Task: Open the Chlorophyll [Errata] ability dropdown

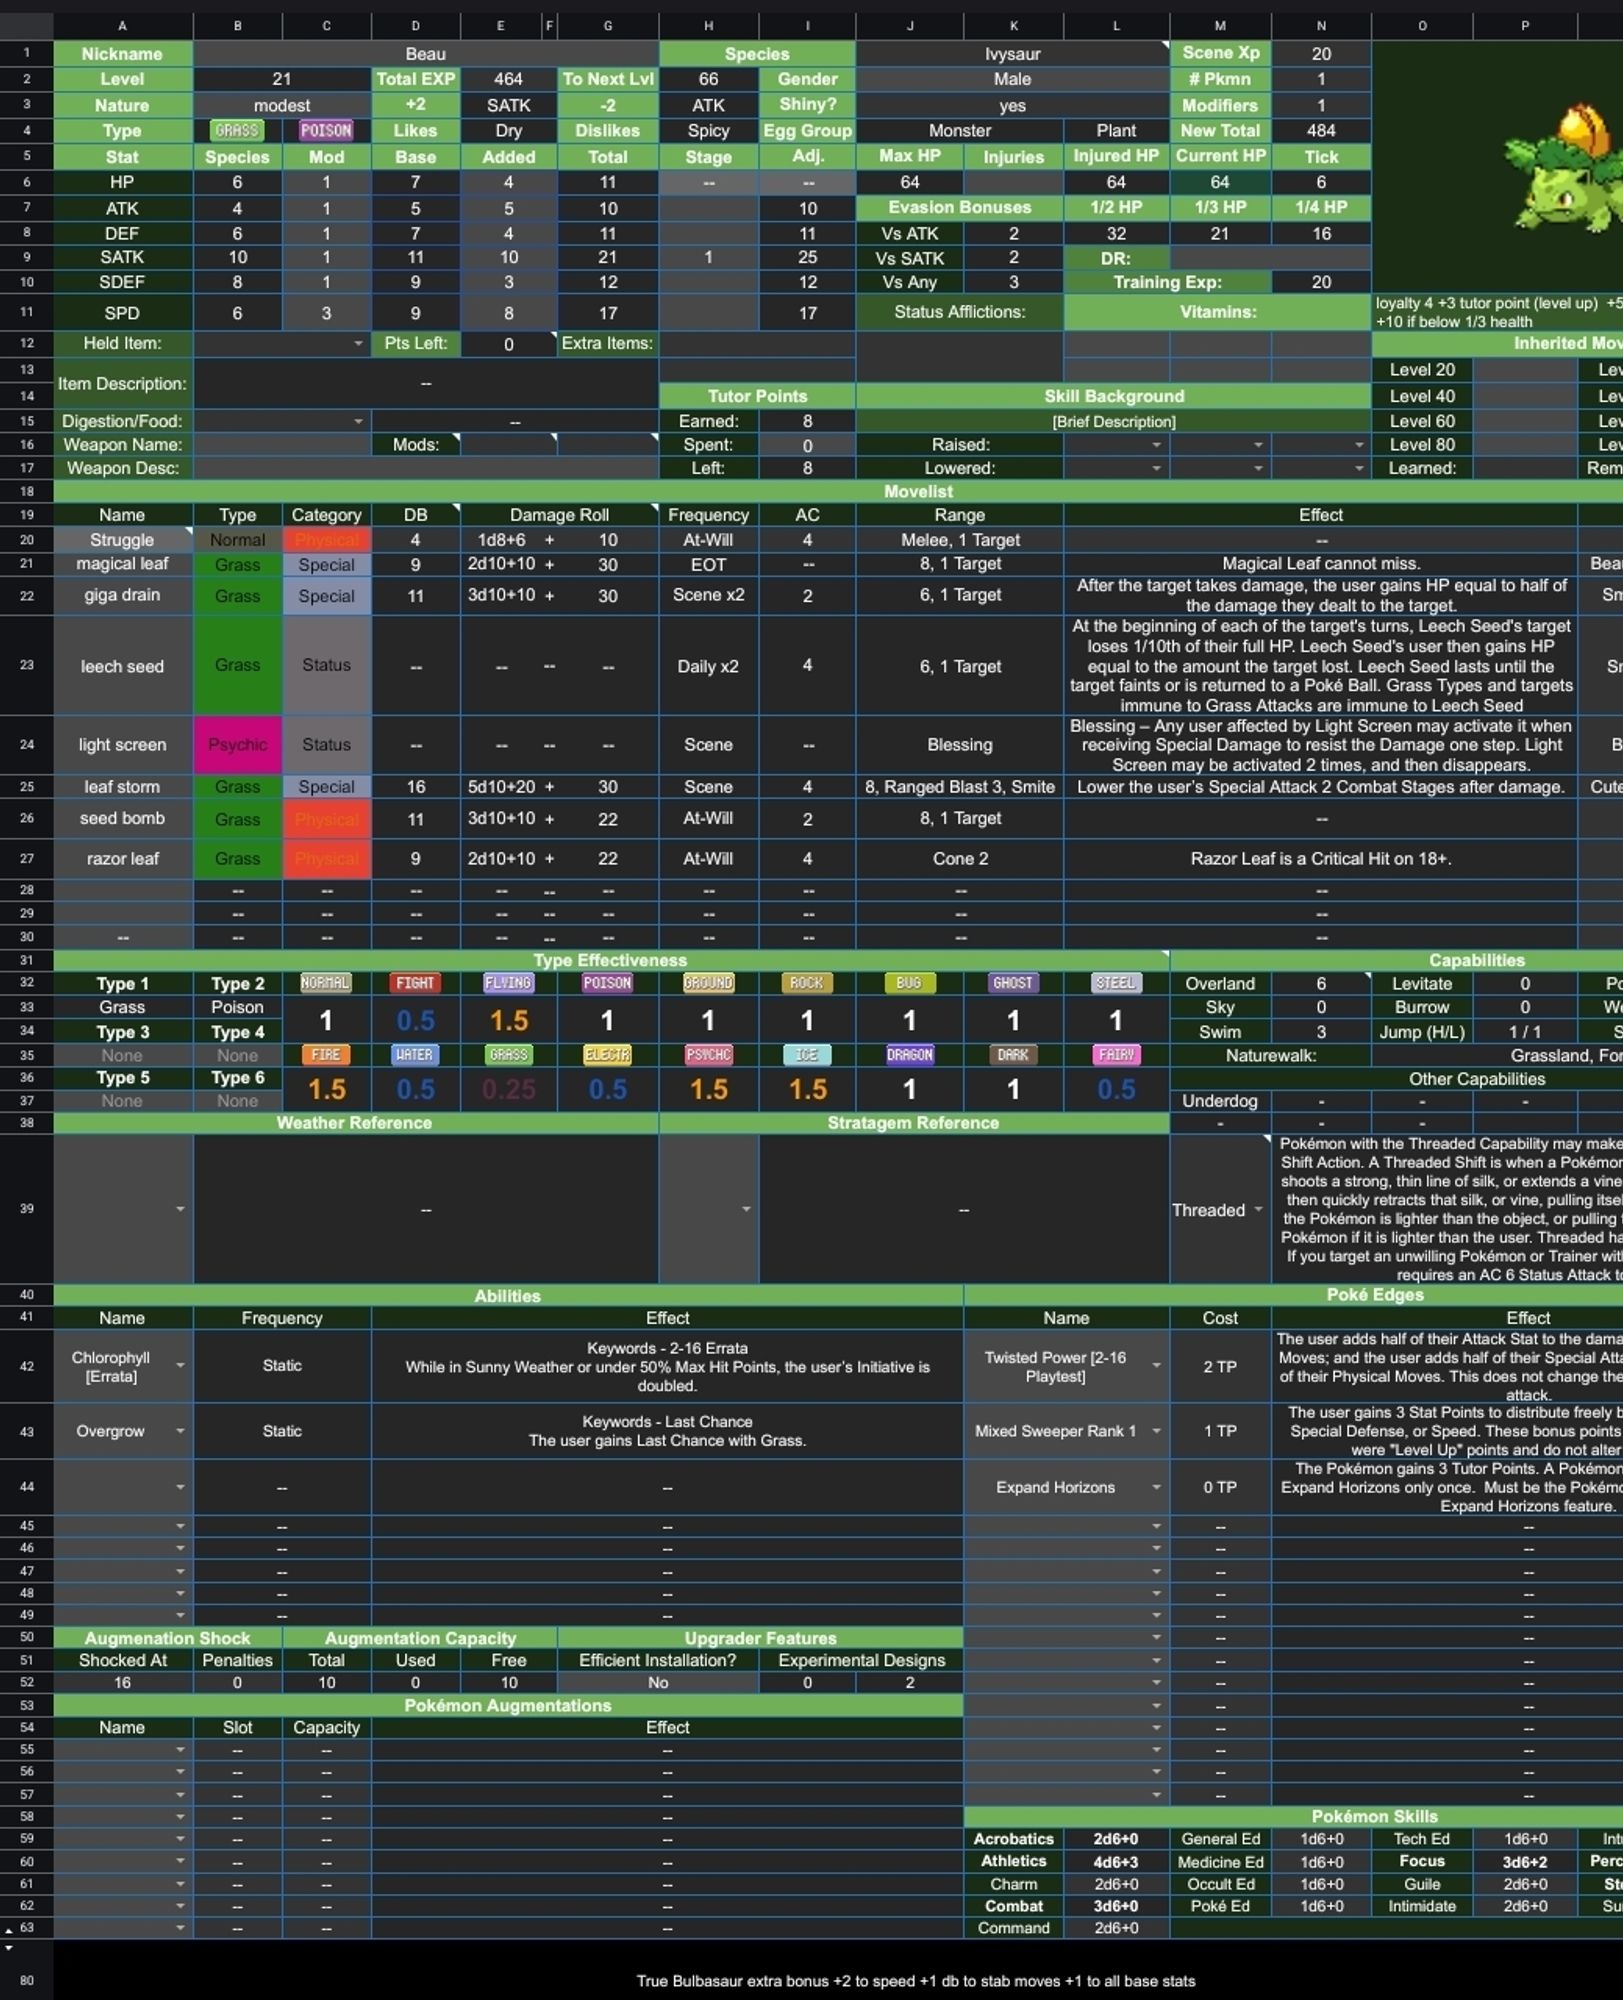Action: 180,1366
